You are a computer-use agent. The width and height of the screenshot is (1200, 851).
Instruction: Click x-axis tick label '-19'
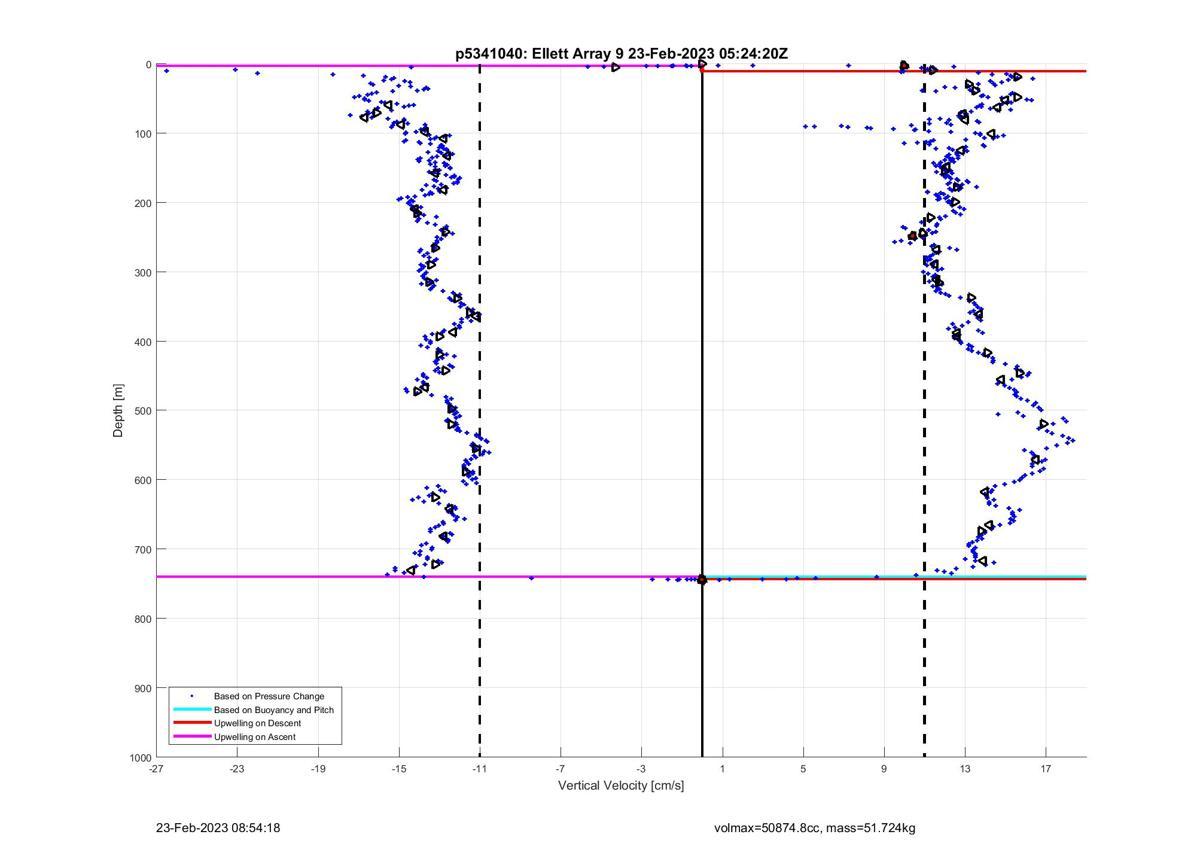point(318,769)
